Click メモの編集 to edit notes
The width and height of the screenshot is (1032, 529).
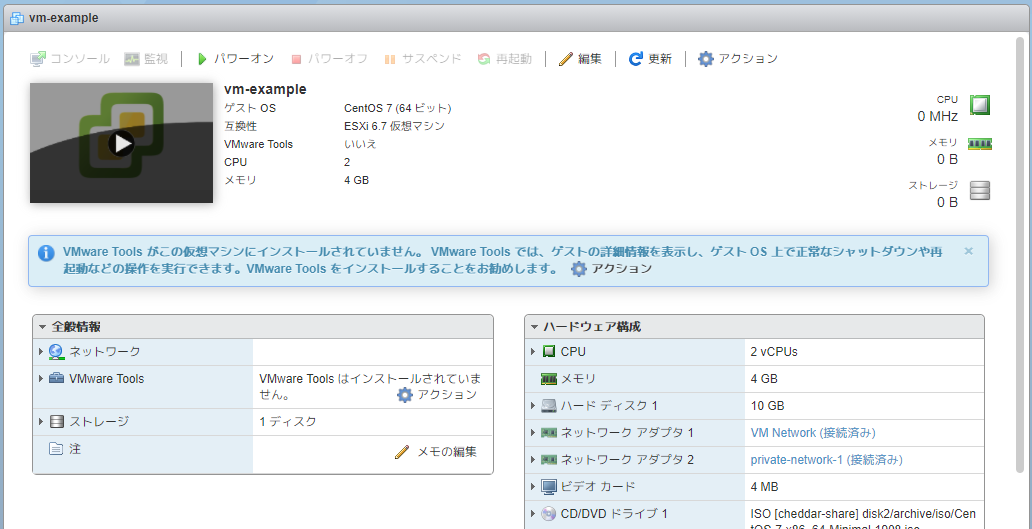[x=436, y=452]
